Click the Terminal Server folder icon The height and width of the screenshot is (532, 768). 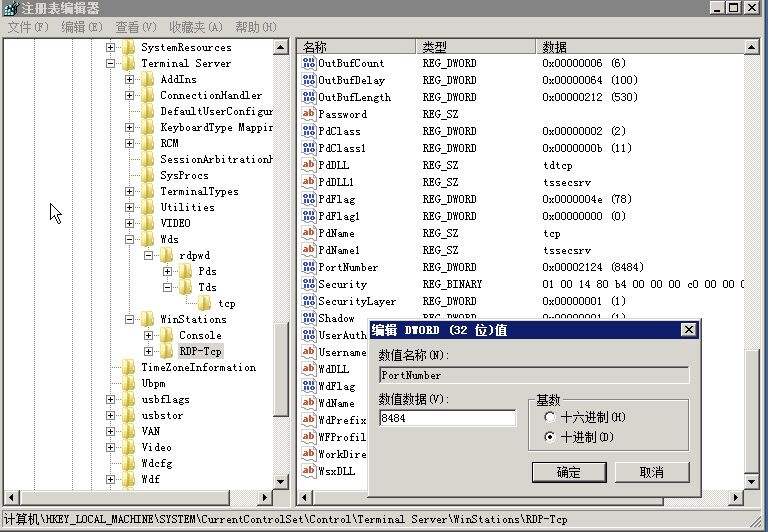(128, 63)
